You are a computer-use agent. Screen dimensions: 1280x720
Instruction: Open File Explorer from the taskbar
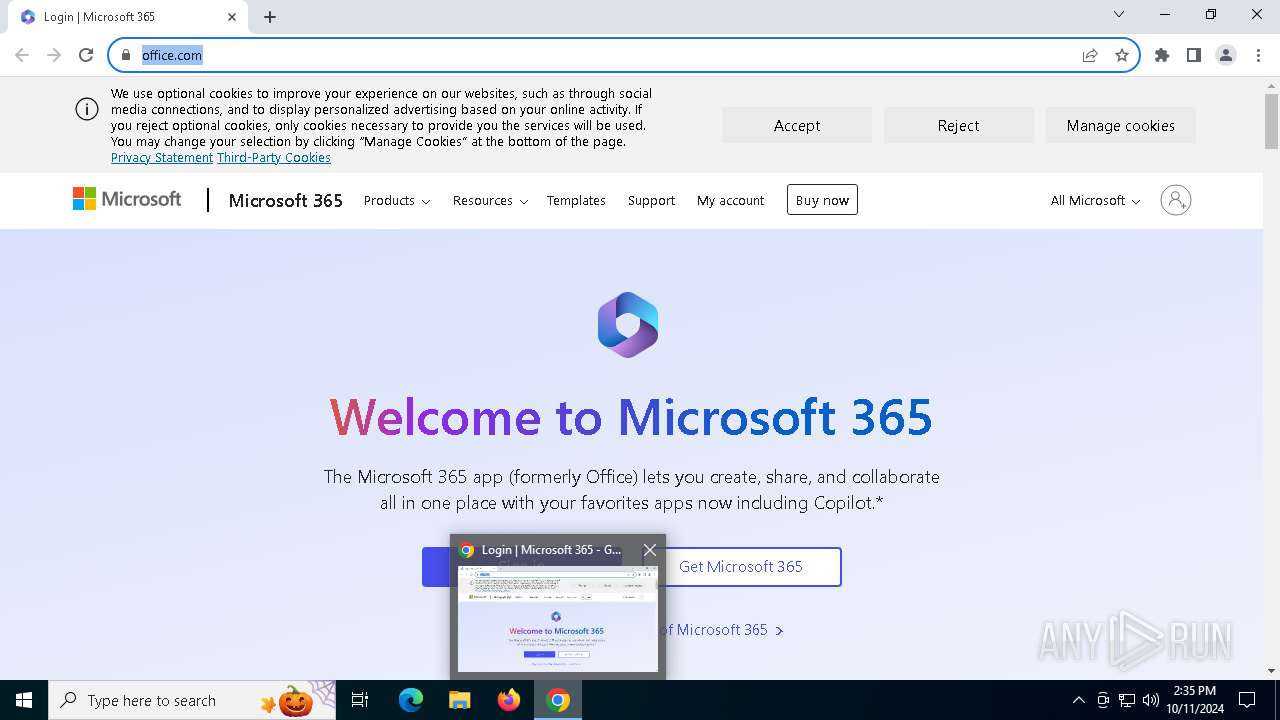tap(459, 700)
